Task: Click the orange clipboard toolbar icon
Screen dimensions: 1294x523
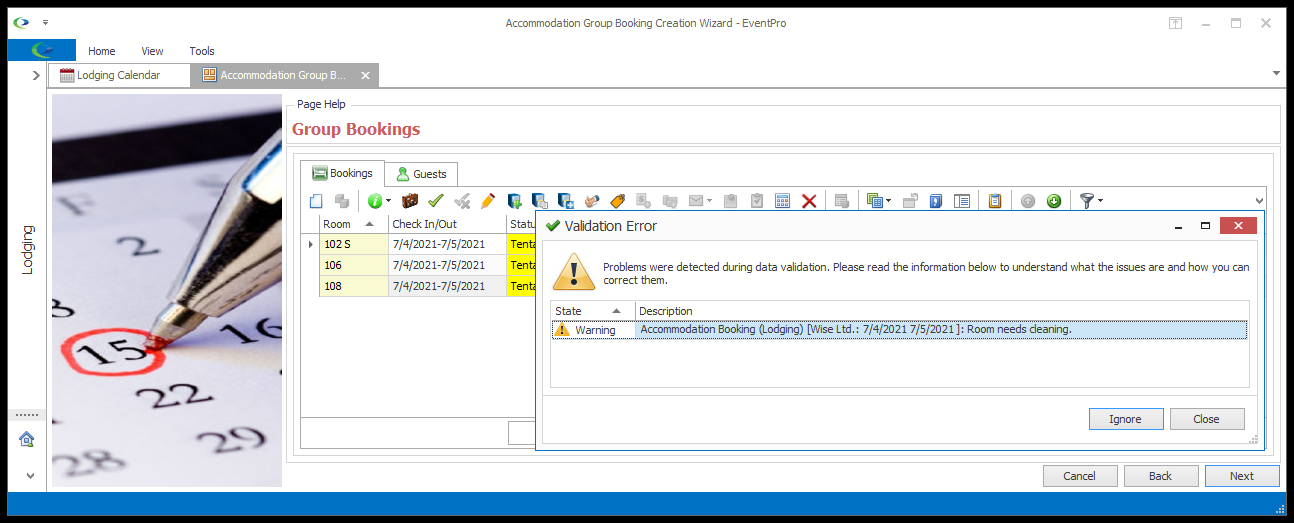Action: pos(995,201)
